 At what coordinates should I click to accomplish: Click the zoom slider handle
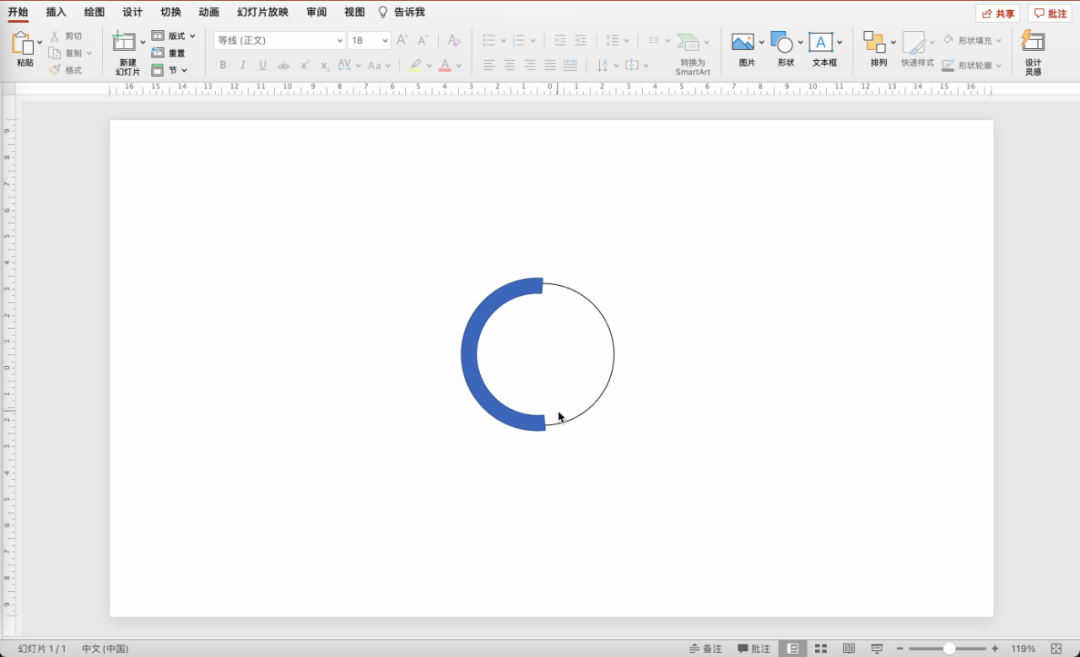click(949, 649)
